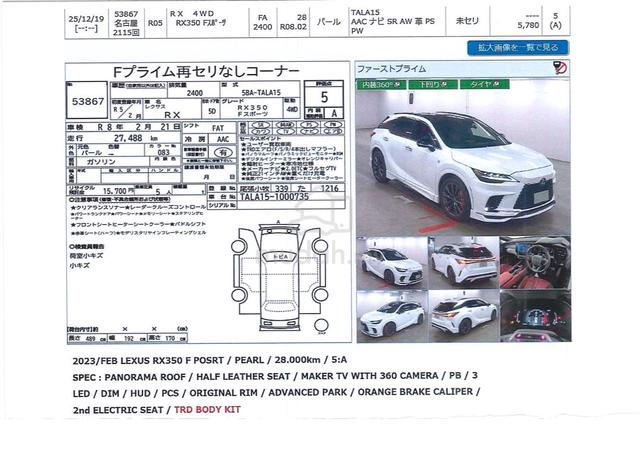Click the FAT shift type field
Image resolution: width=640 pixels, height=452 pixels.
coord(218,128)
